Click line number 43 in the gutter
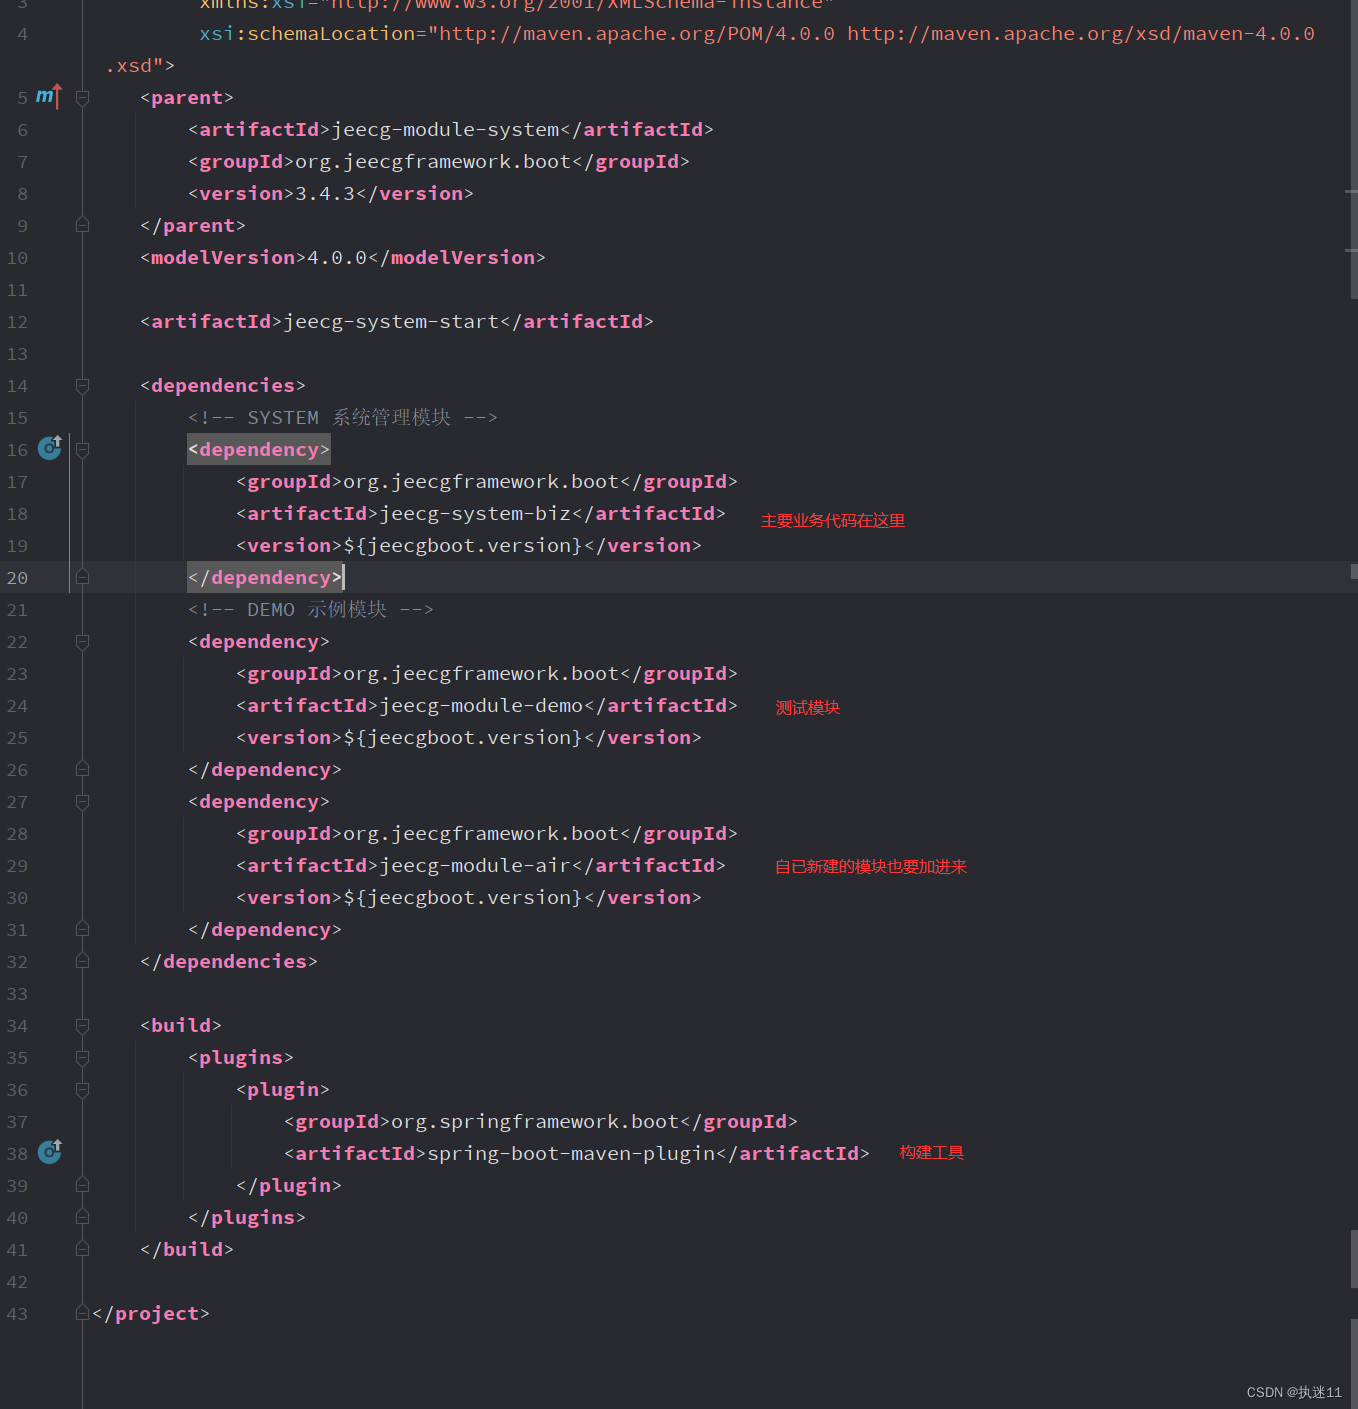 click(x=17, y=1314)
